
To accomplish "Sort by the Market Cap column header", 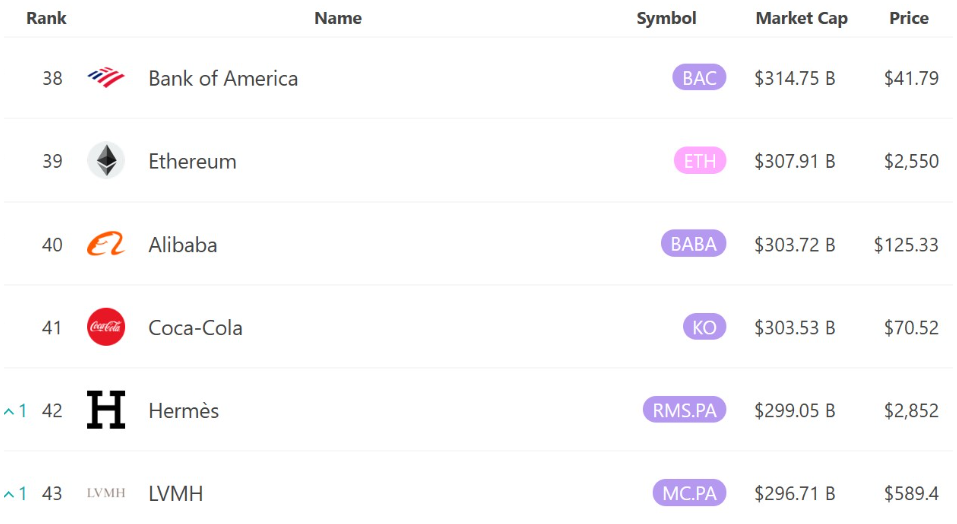I will click(801, 18).
